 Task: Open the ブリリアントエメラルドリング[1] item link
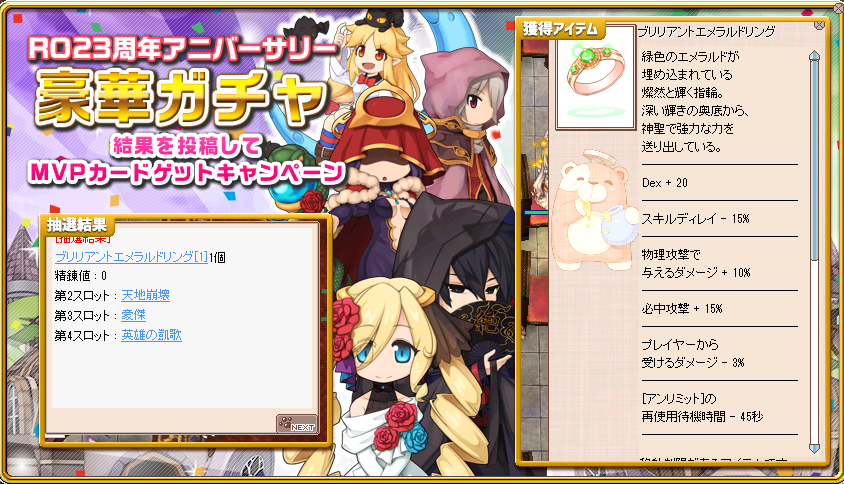pos(131,257)
